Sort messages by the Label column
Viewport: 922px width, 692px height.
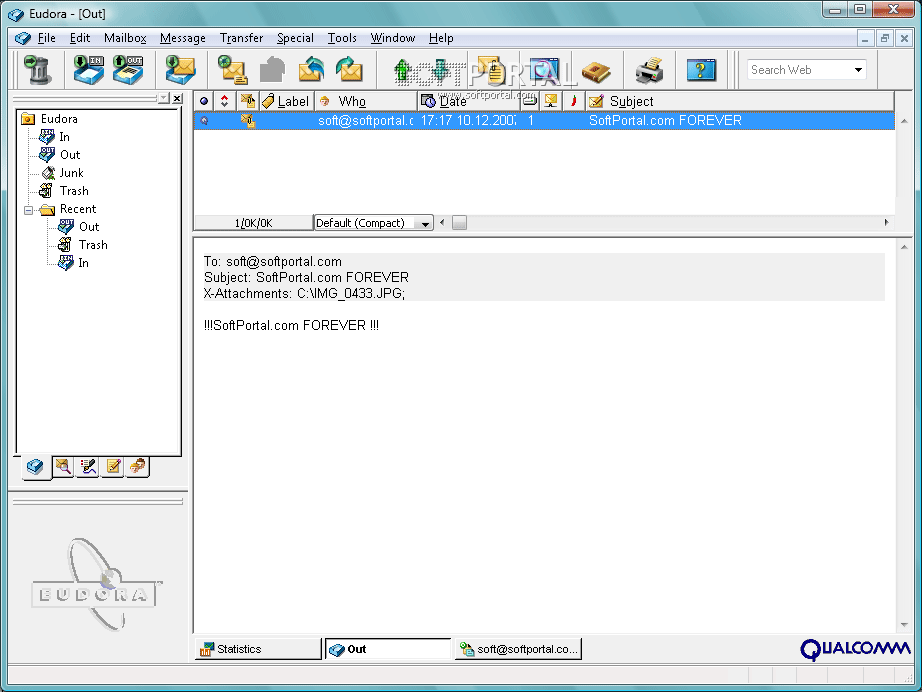[x=286, y=101]
